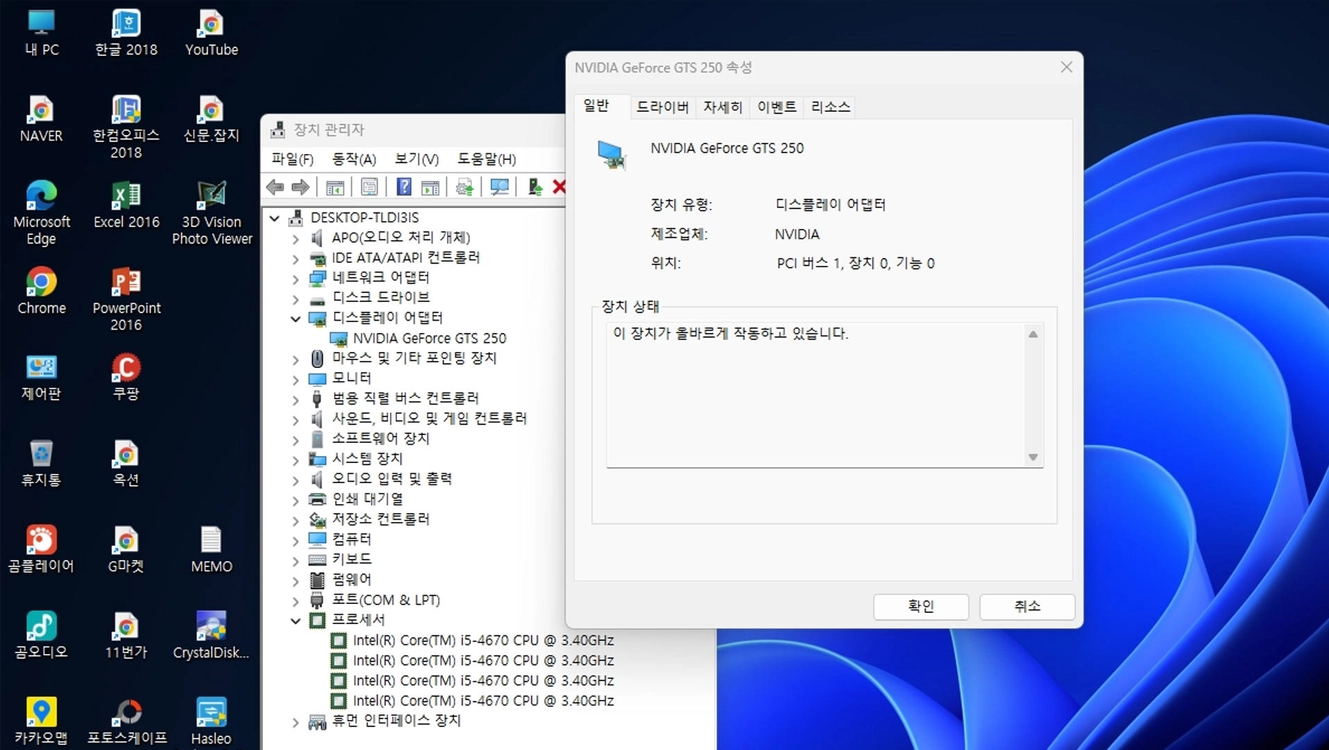Screen dimensions: 1329x750
Task: Click the Show/Hide action pane toolbar icon
Action: (x=430, y=187)
